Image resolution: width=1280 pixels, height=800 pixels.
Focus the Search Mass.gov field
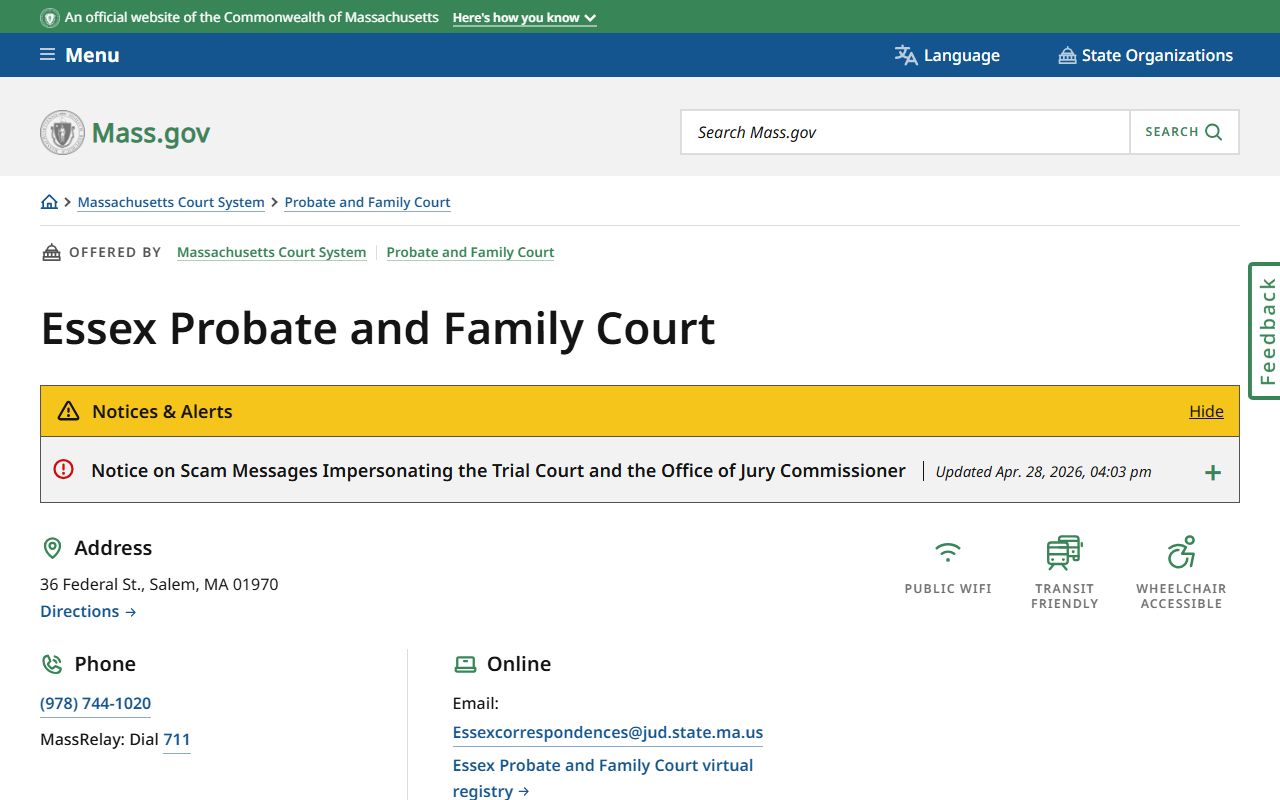[x=905, y=132]
